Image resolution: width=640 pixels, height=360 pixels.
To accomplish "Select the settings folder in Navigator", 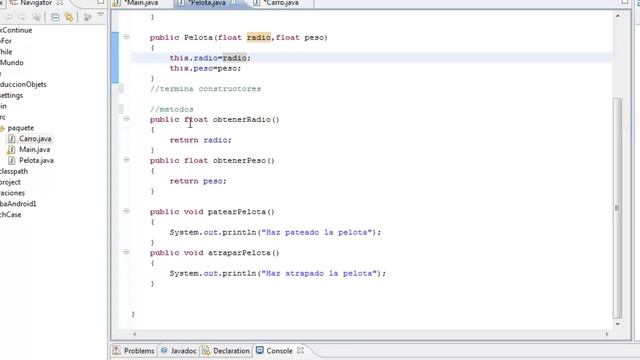I will [x=11, y=96].
